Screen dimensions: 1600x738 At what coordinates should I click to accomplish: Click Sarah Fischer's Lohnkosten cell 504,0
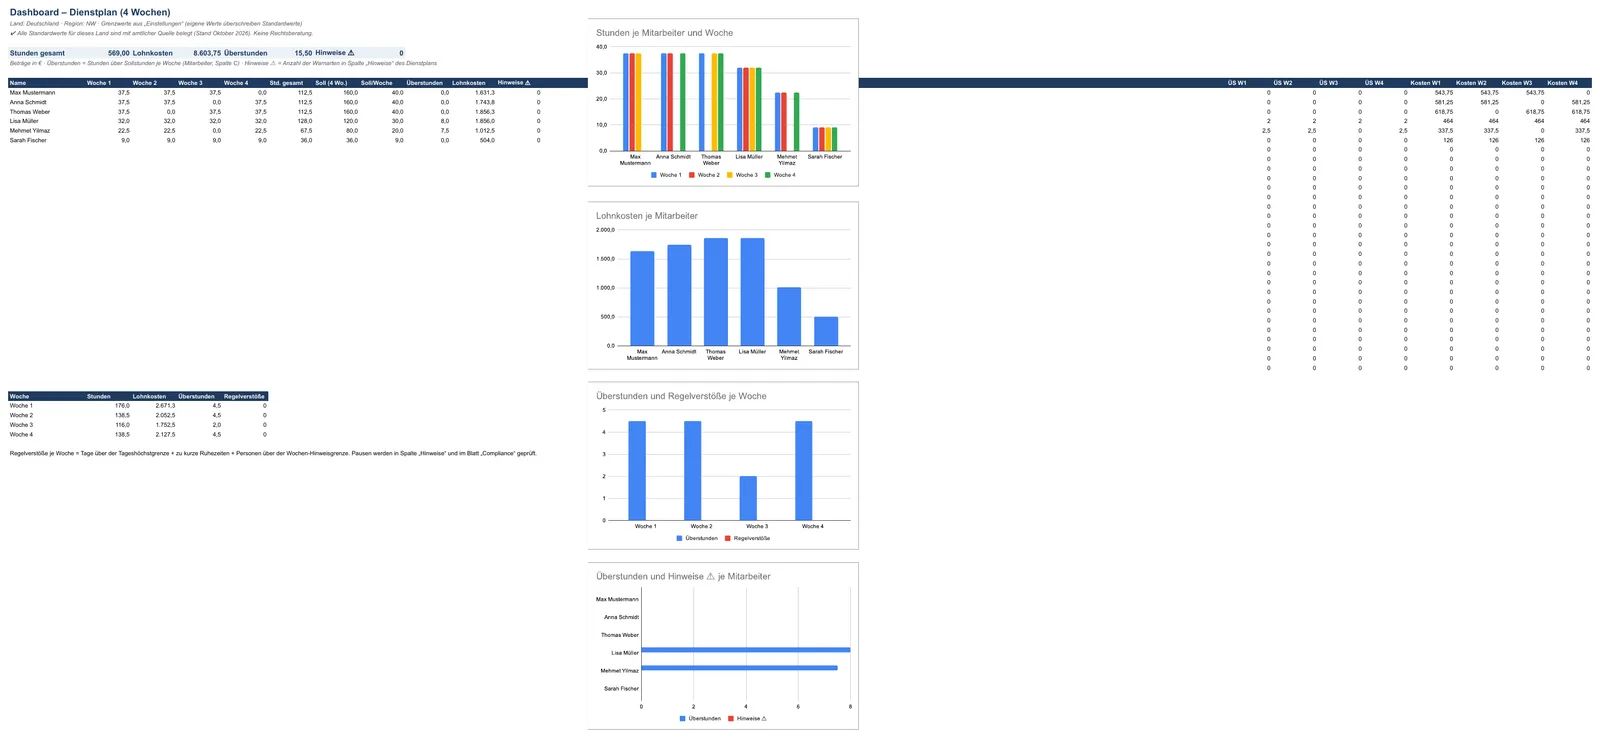tap(487, 140)
